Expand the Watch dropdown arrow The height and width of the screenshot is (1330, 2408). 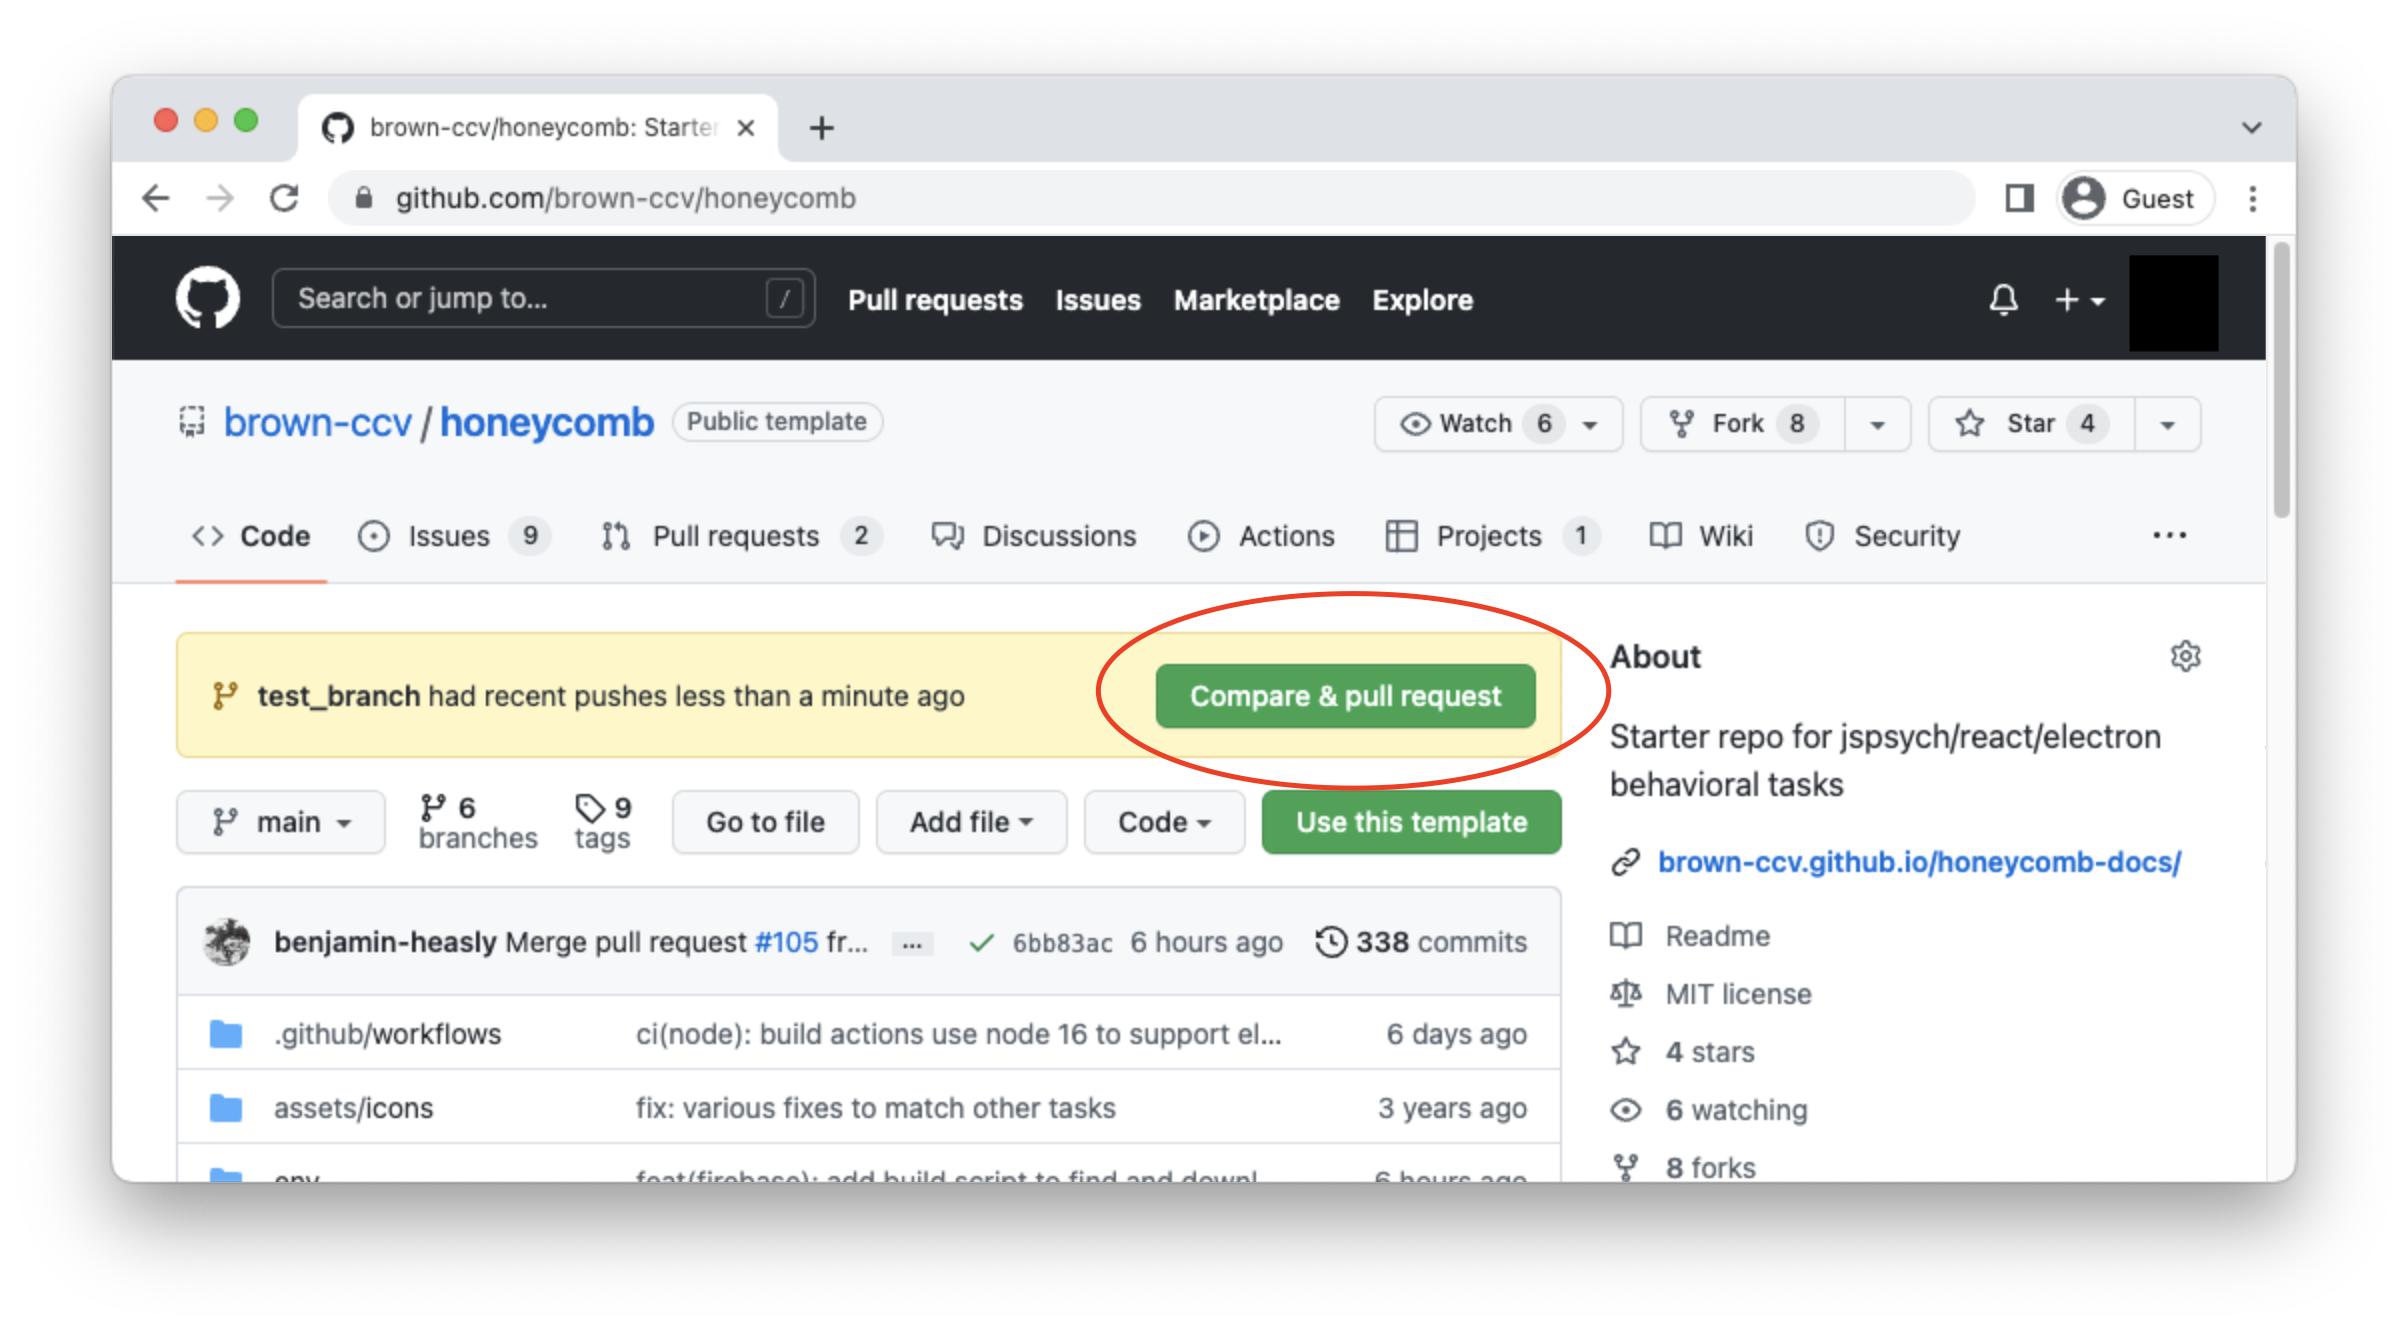[1588, 423]
